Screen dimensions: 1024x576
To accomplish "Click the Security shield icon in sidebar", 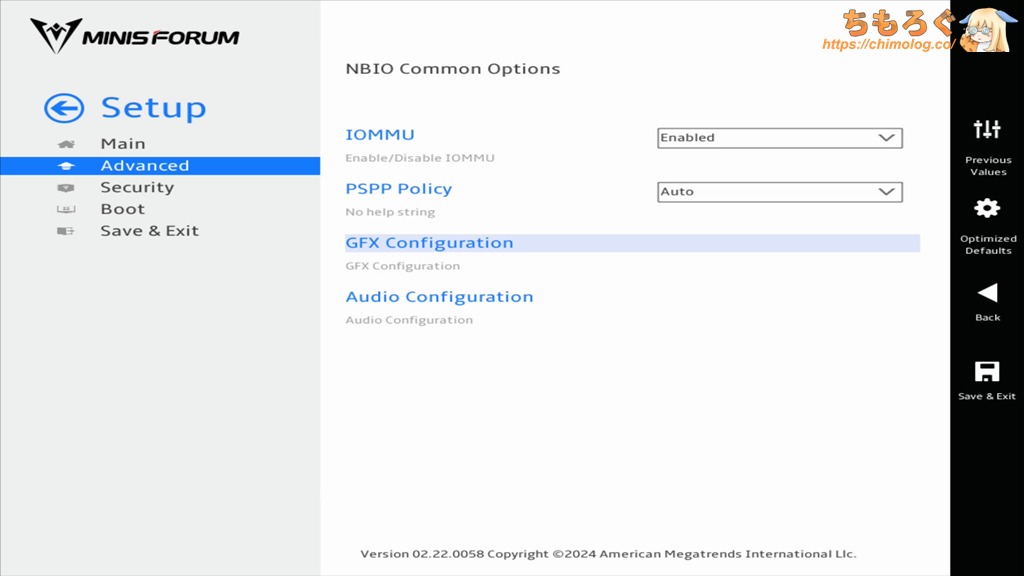I will [x=66, y=188].
